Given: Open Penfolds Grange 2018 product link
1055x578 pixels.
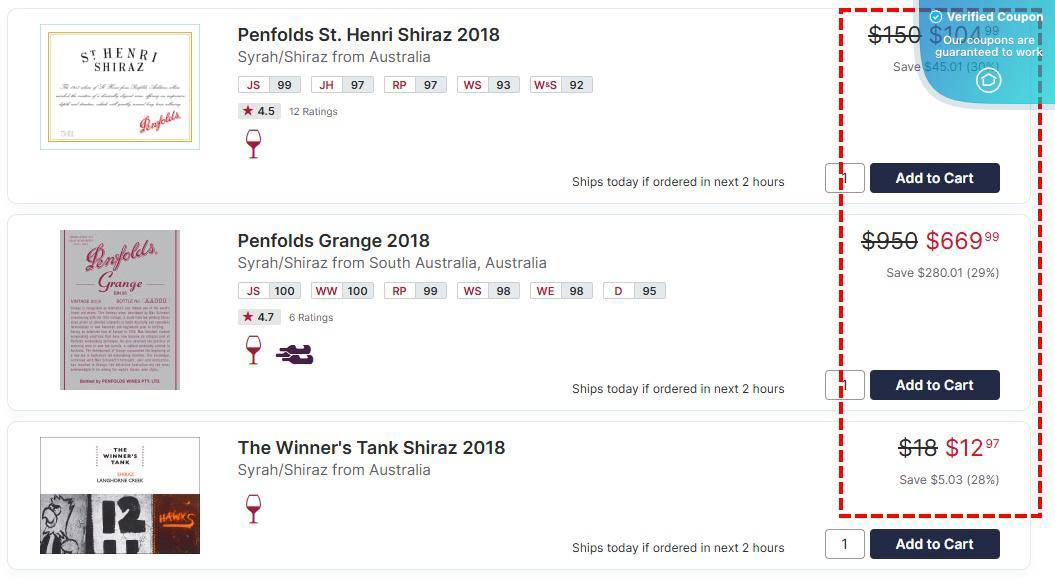Looking at the screenshot, I should coord(333,241).
